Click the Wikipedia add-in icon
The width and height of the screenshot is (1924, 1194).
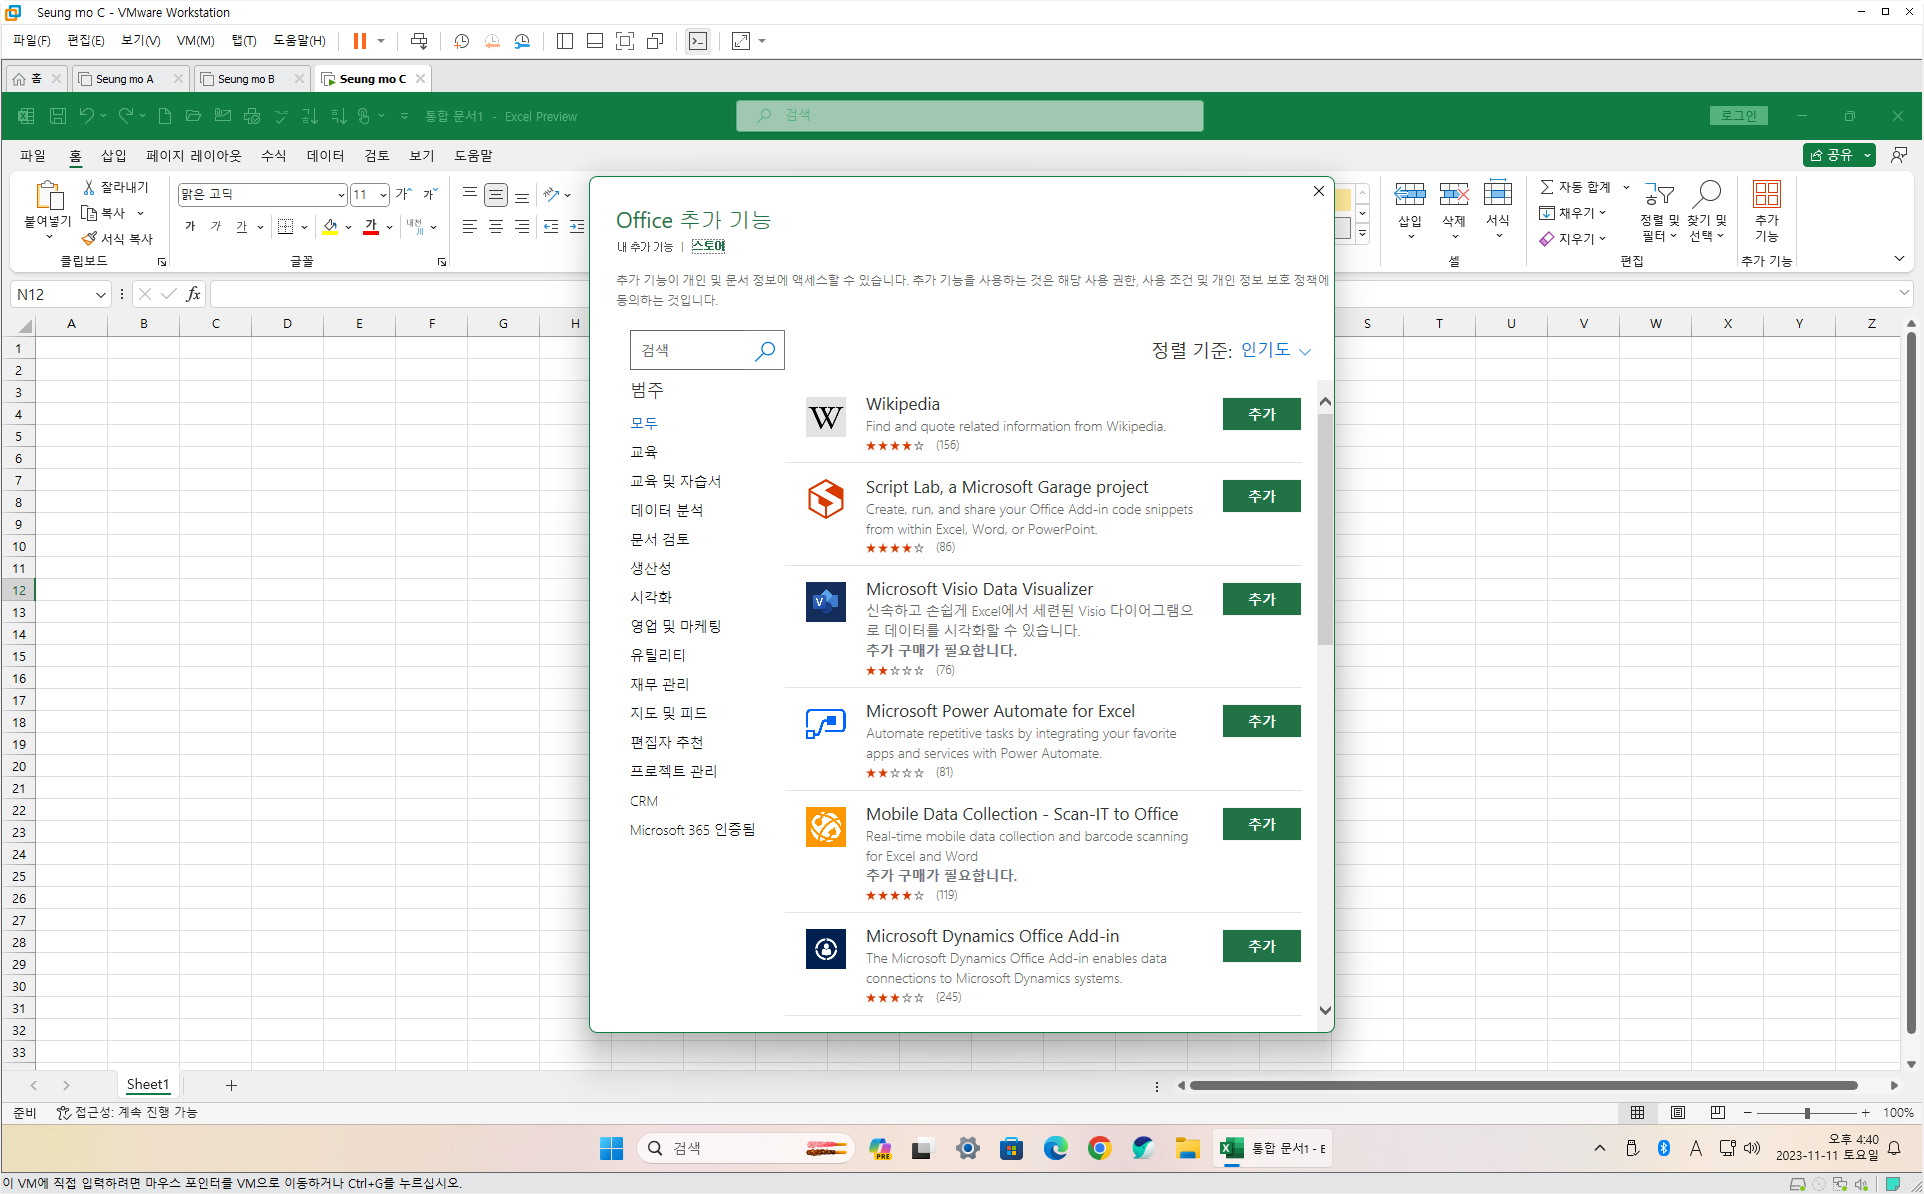click(825, 417)
